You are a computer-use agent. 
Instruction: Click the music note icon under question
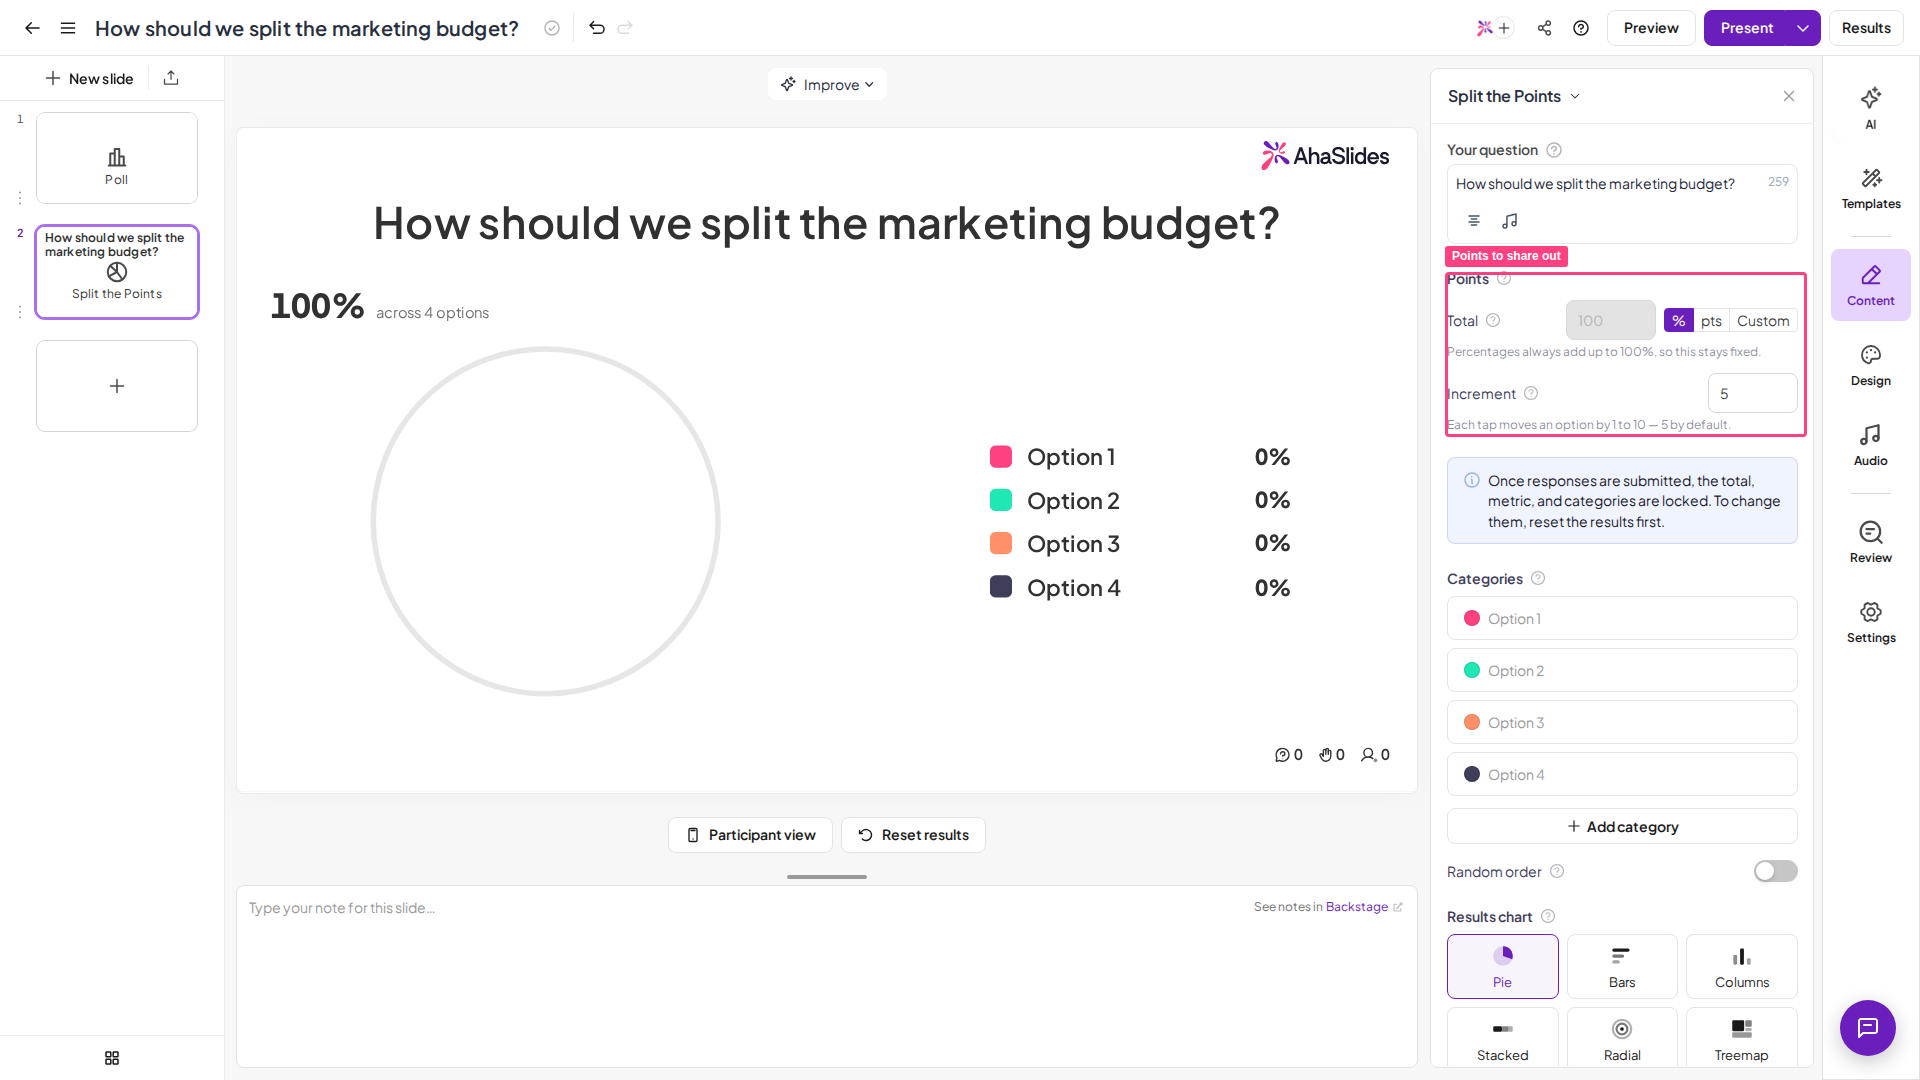click(1510, 220)
